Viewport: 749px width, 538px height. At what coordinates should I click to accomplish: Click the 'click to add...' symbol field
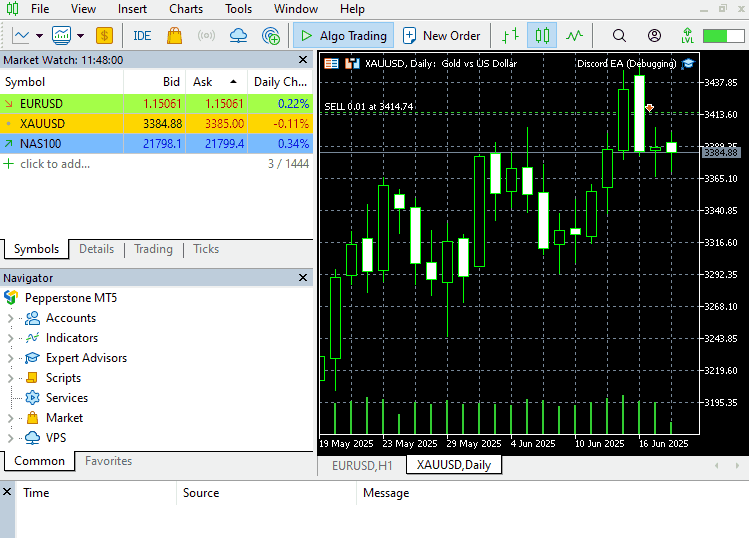[x=55, y=164]
